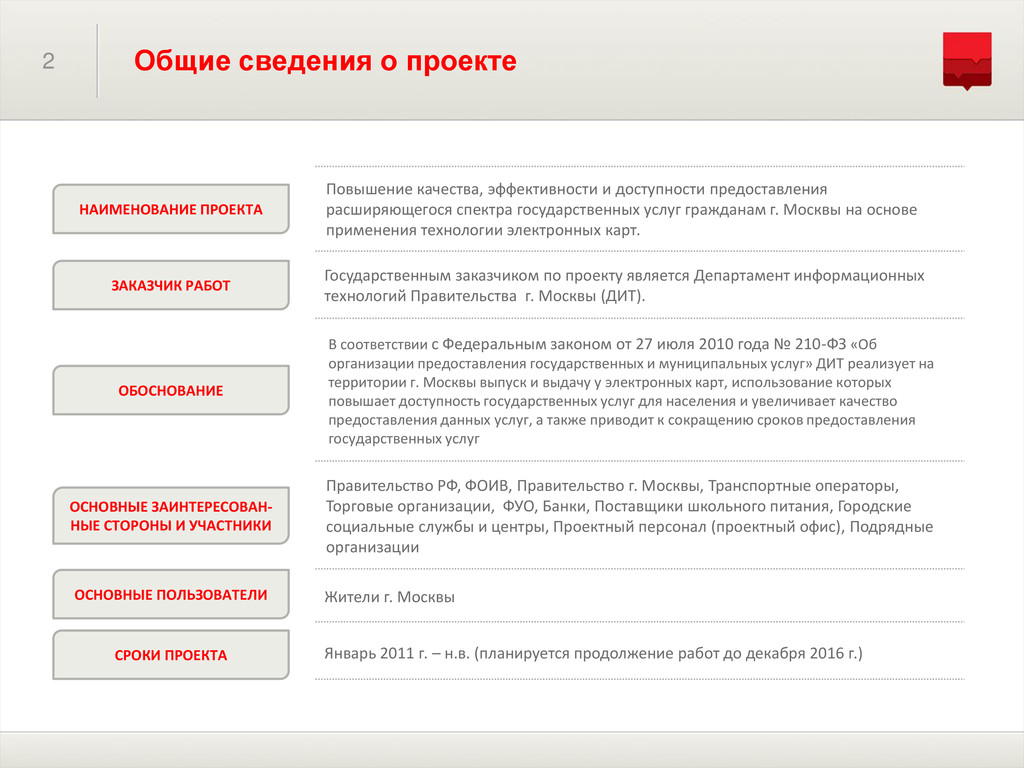Screen dimensions: 1024x768
Task: Select the line starting 'Январь 2011 г. – н.в.'
Action: coord(593,653)
